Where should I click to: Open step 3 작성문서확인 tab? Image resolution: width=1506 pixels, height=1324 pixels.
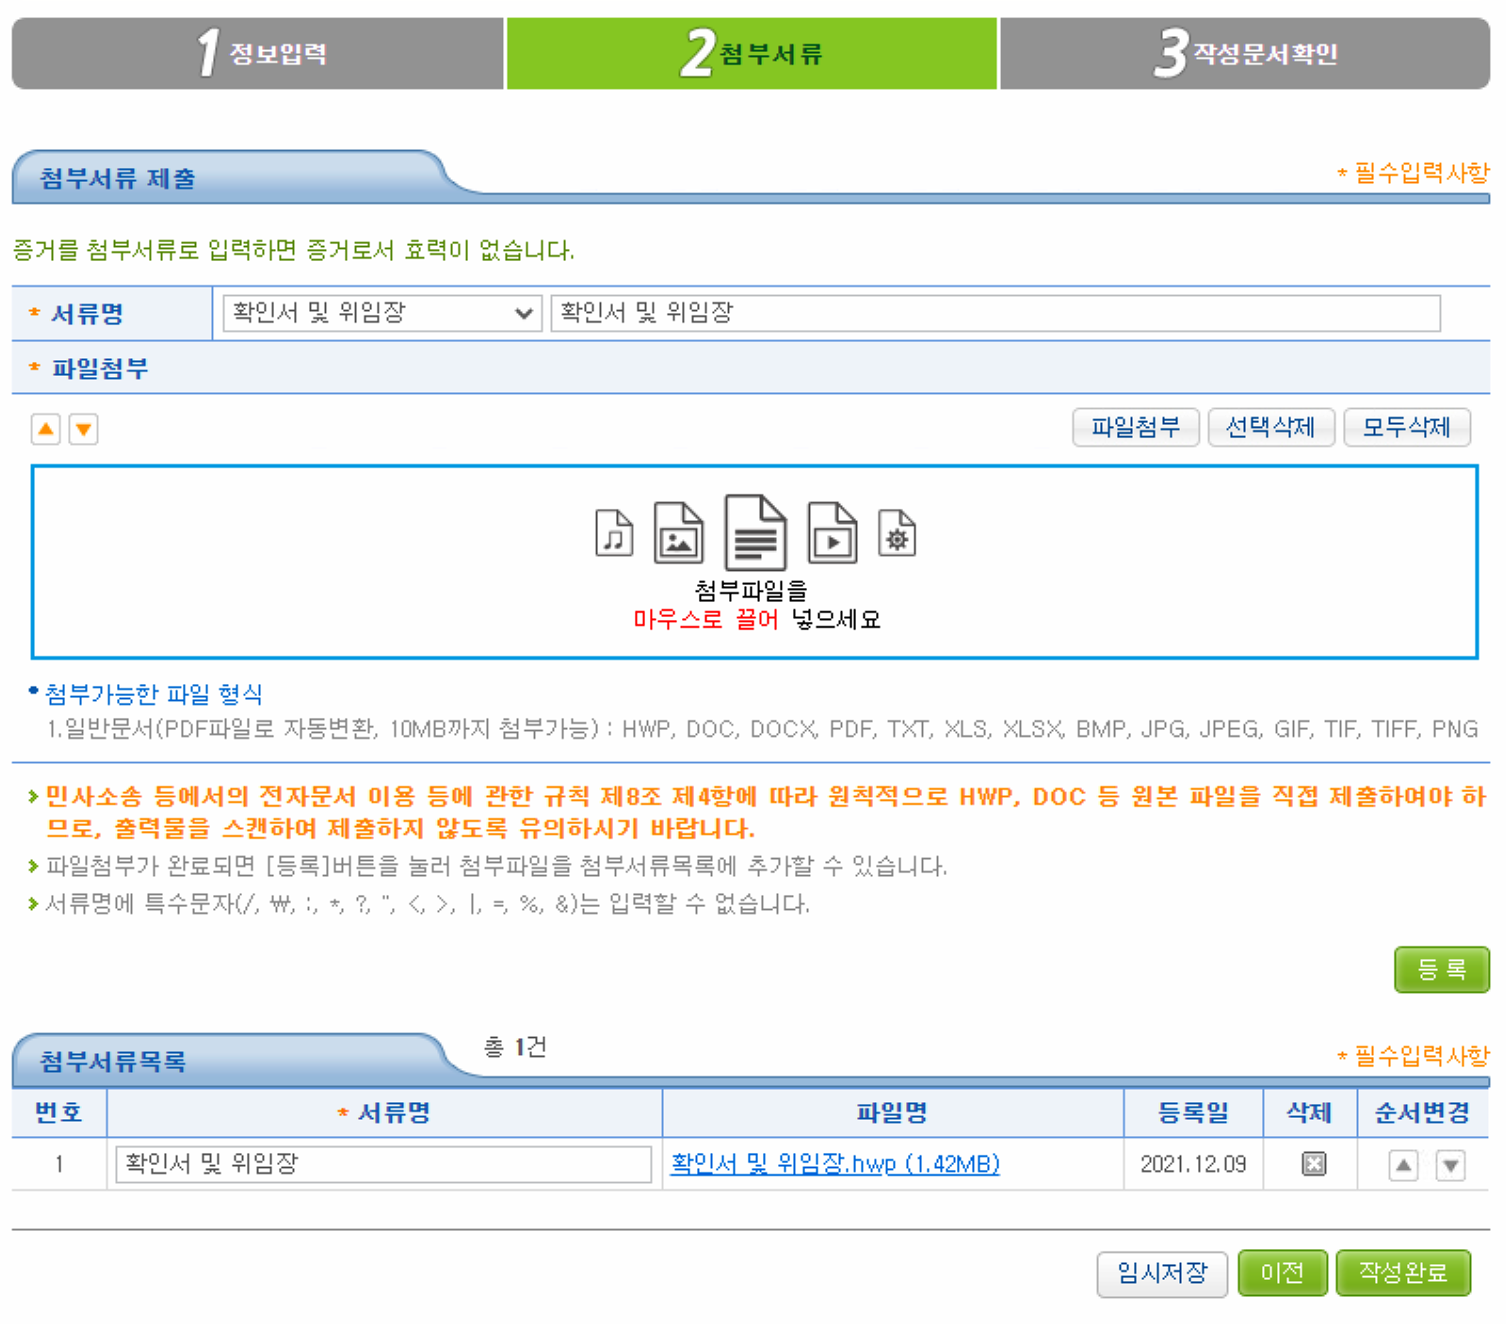pyautogui.click(x=1245, y=53)
